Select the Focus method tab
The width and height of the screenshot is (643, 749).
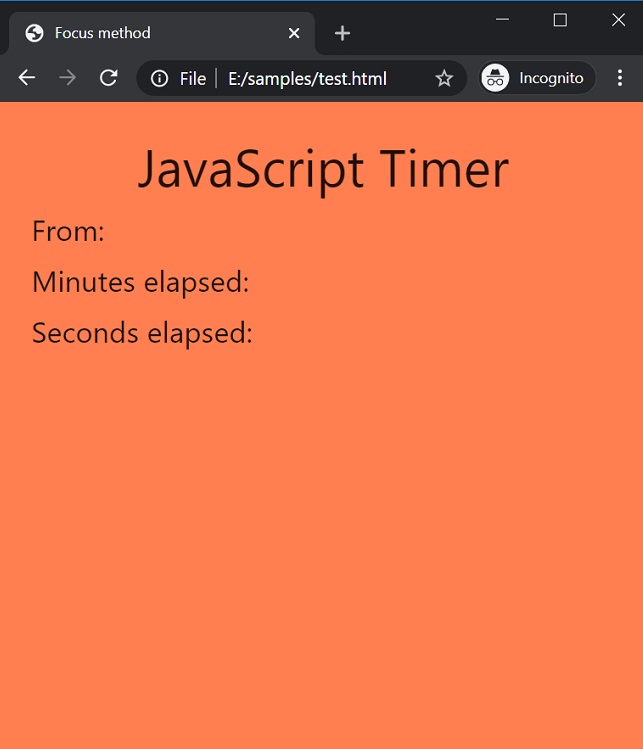[x=162, y=33]
